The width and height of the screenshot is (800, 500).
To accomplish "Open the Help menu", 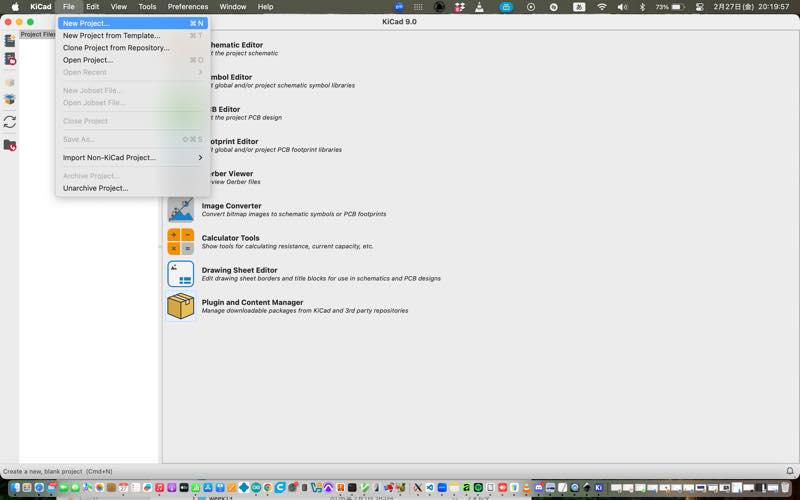I will click(265, 7).
